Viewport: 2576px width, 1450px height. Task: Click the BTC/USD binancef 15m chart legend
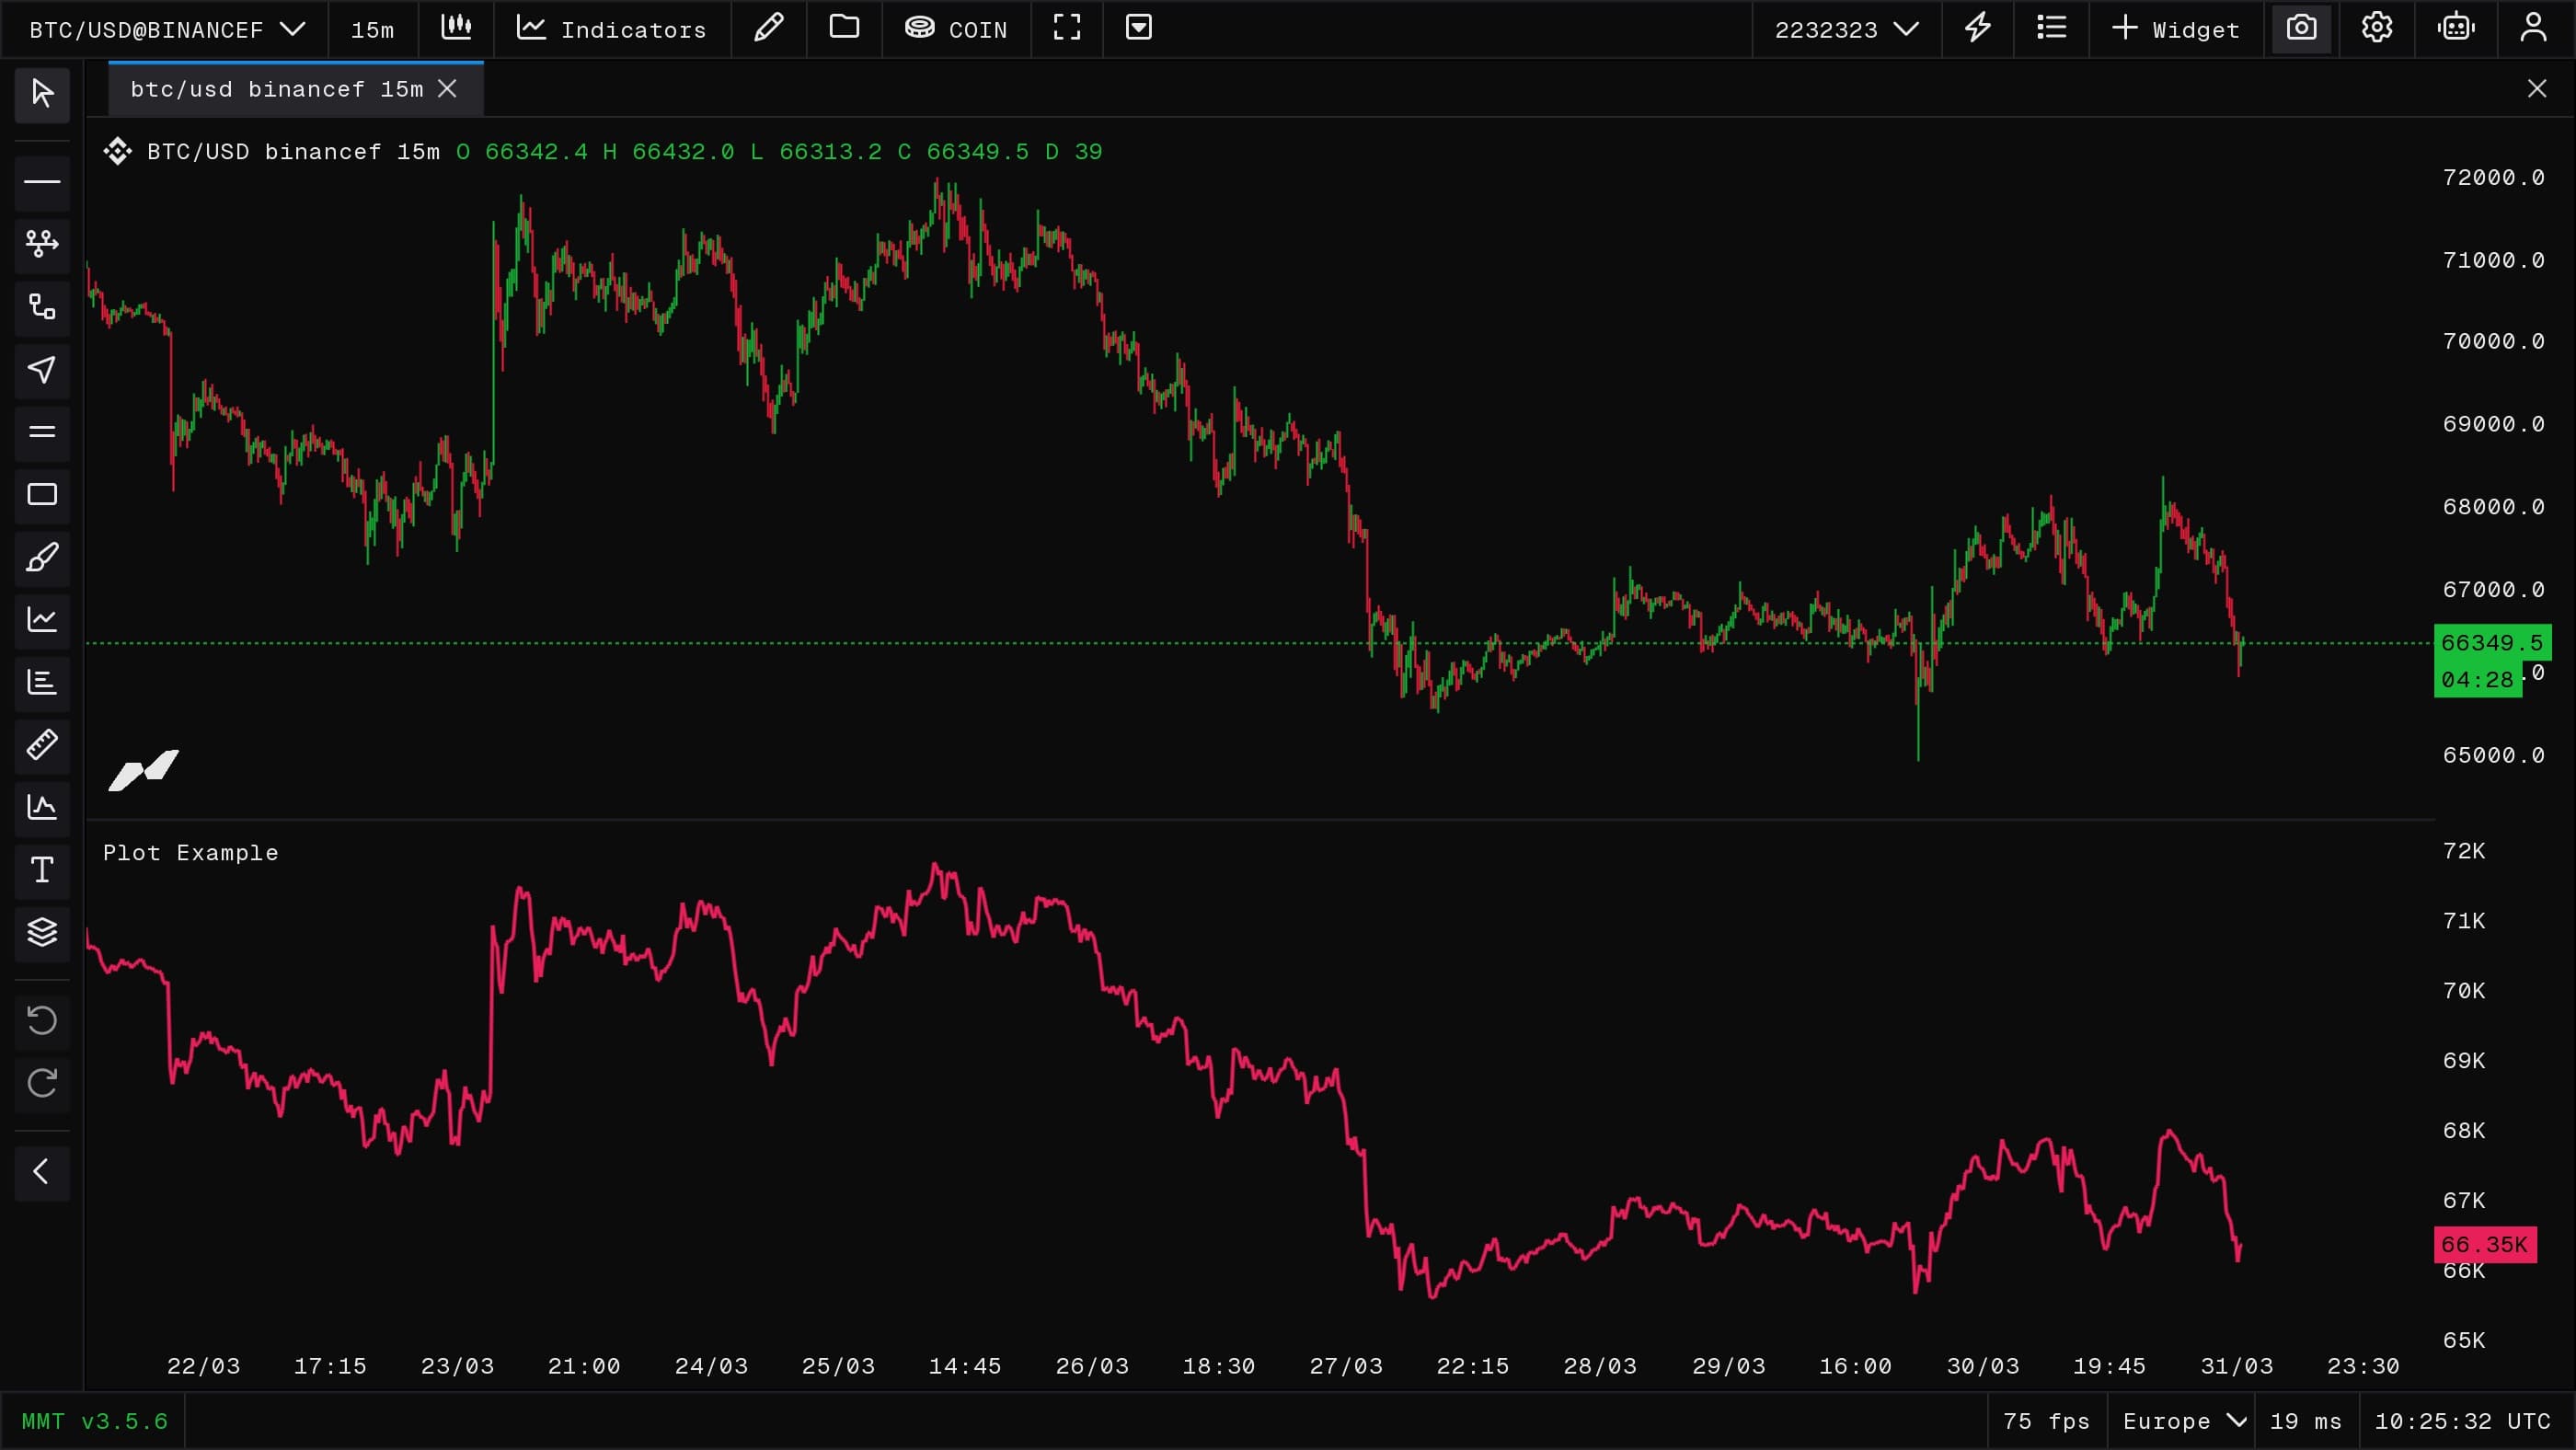293,152
